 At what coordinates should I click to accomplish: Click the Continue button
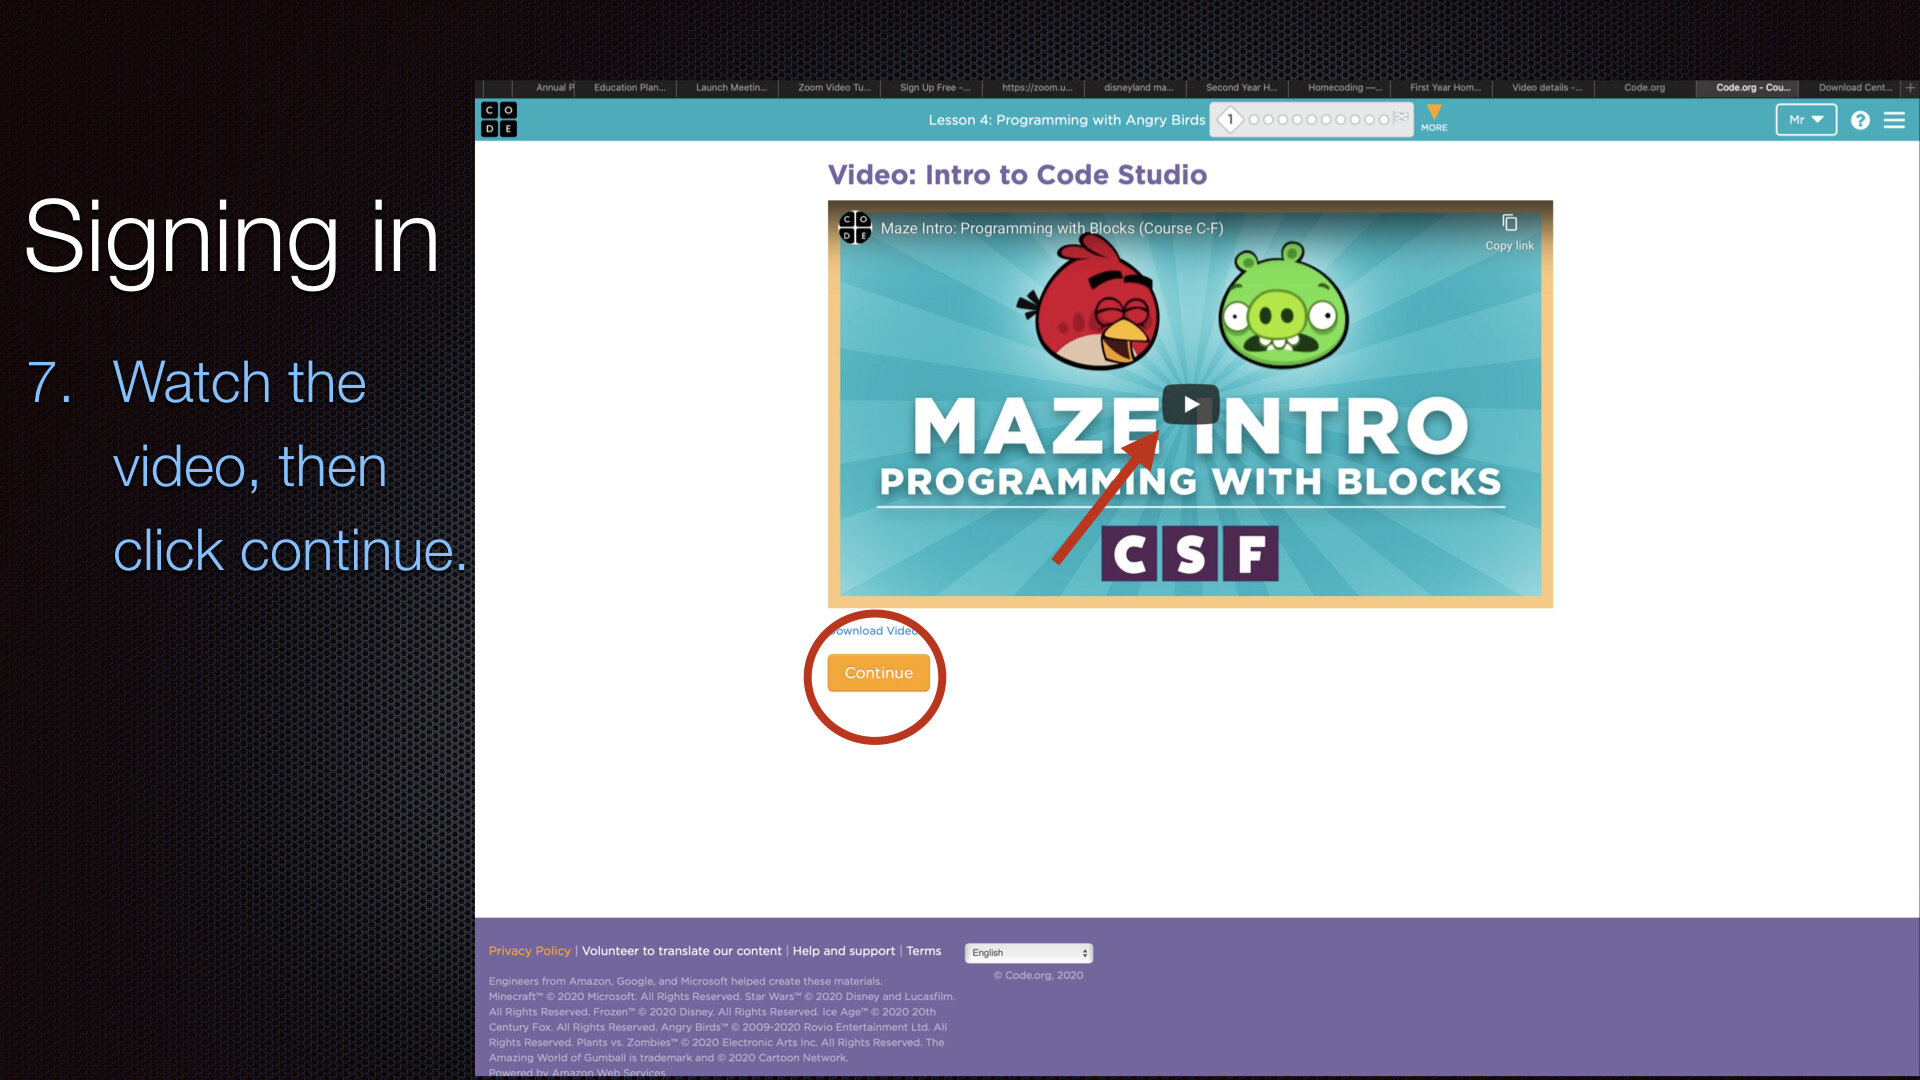coord(878,673)
